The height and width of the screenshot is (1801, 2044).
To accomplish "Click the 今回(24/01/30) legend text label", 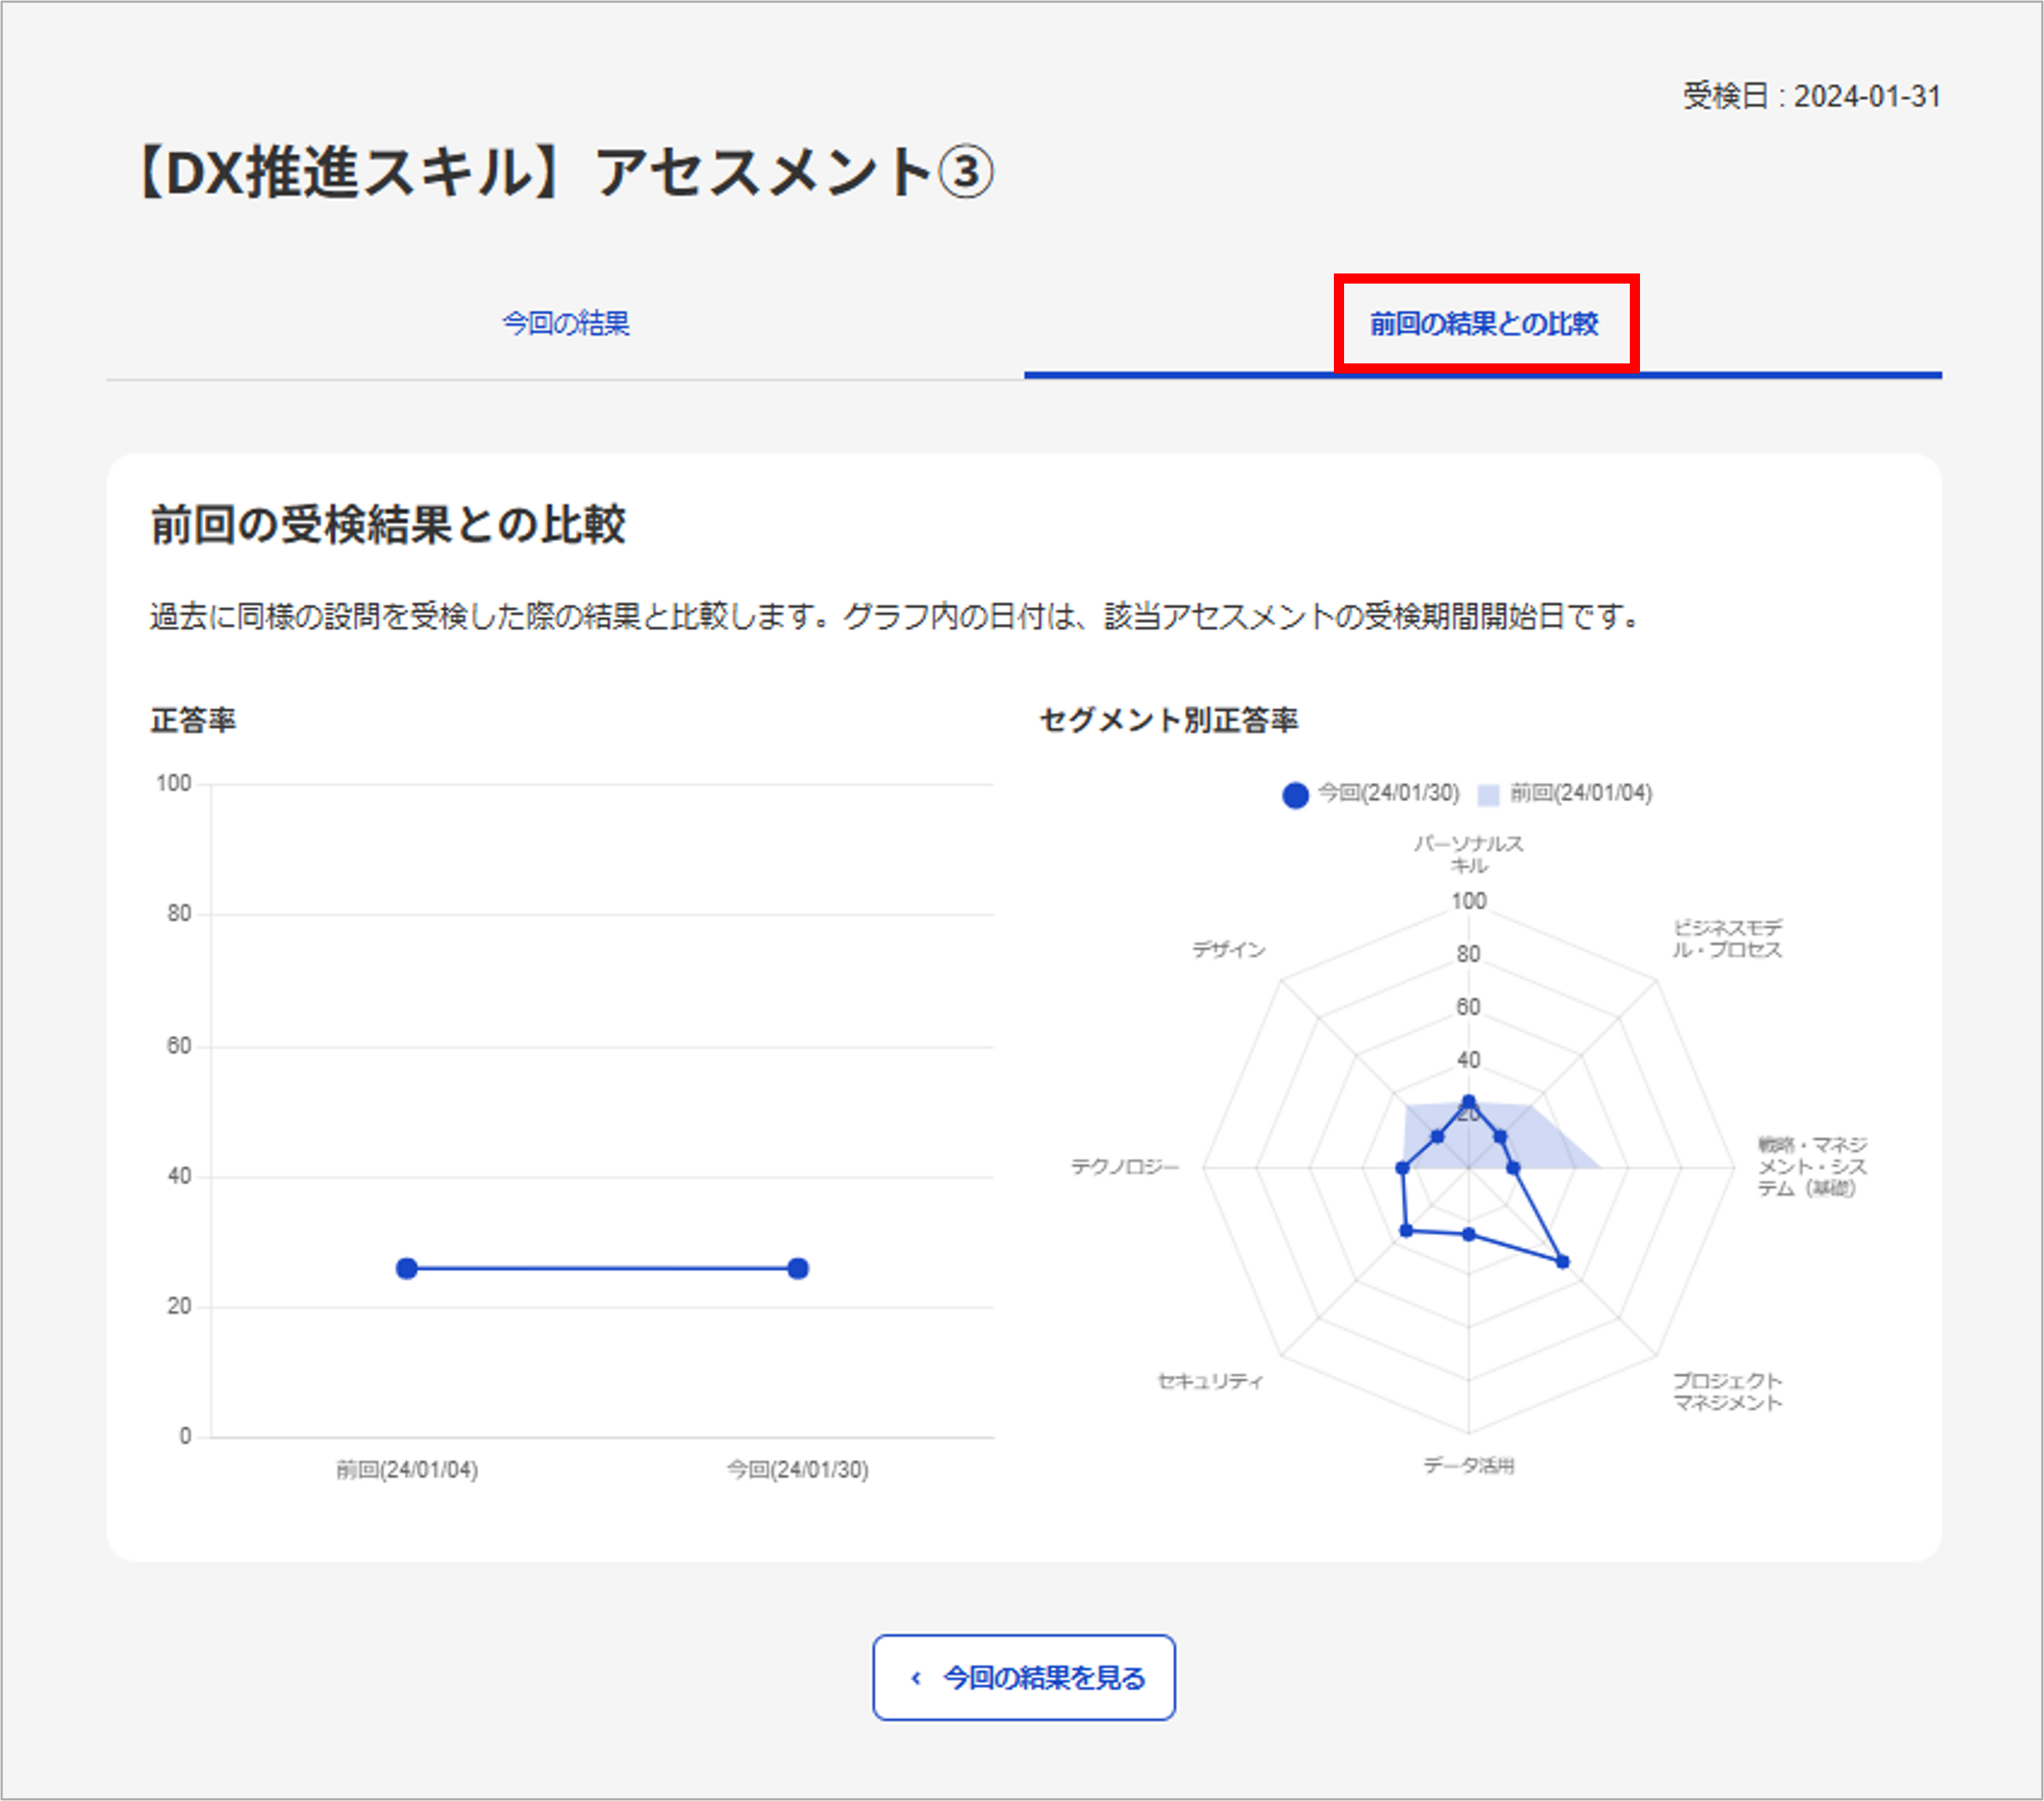I will 1388,793.
